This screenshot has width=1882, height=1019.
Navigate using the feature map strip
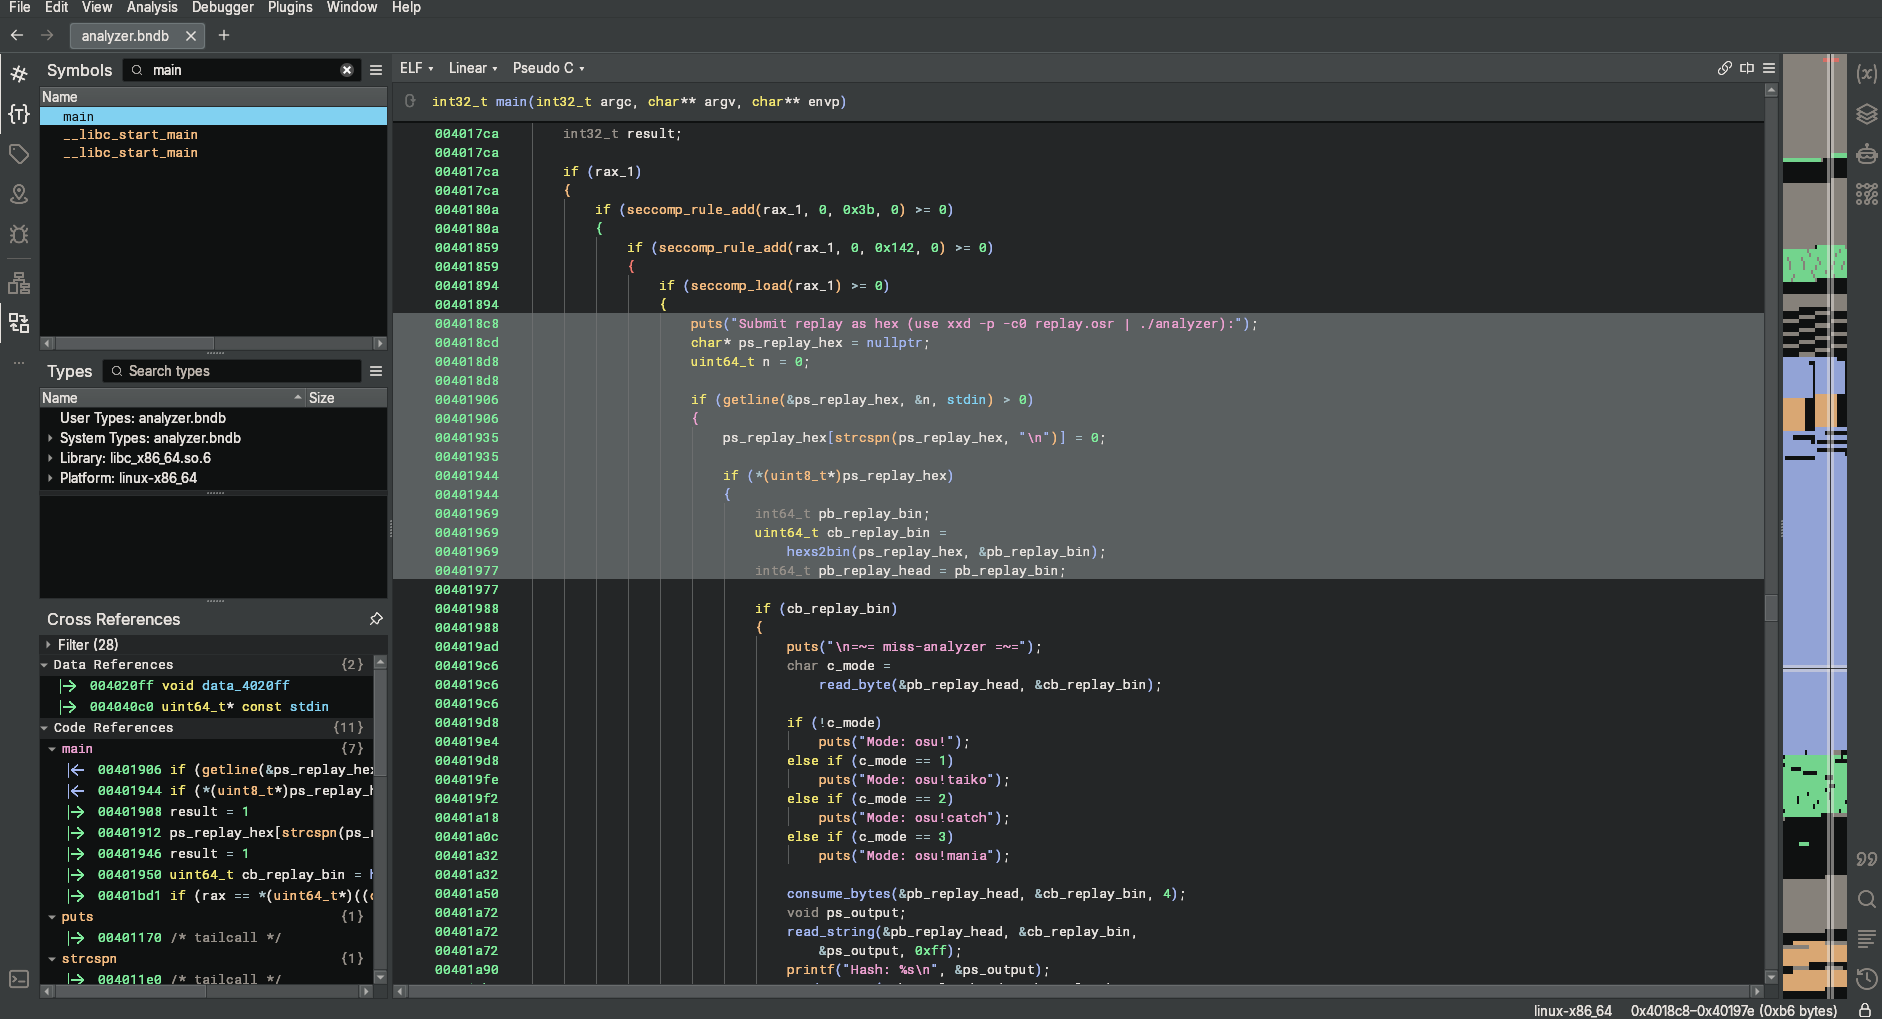coord(1815,500)
